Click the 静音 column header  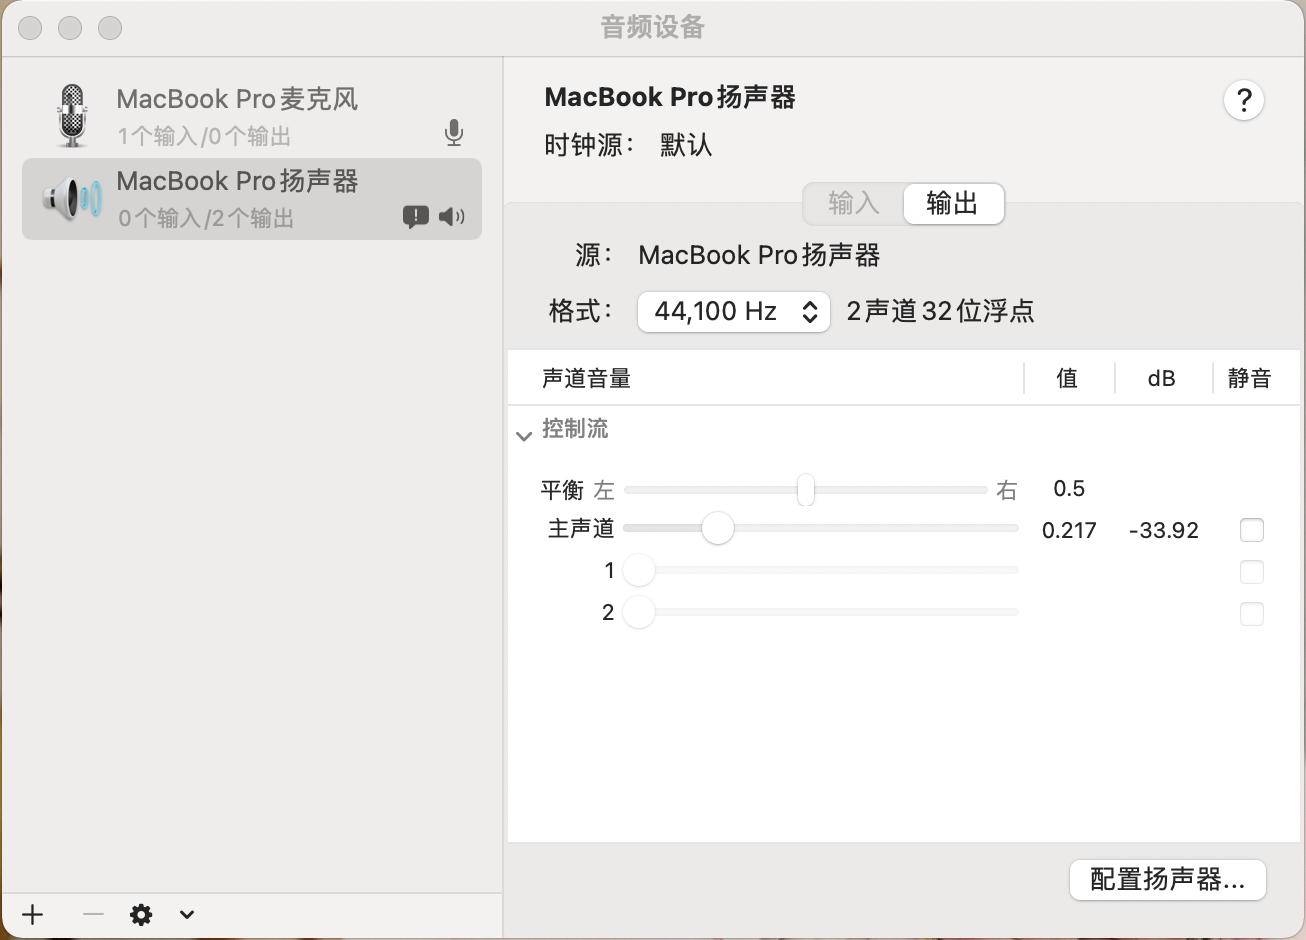tap(1249, 378)
